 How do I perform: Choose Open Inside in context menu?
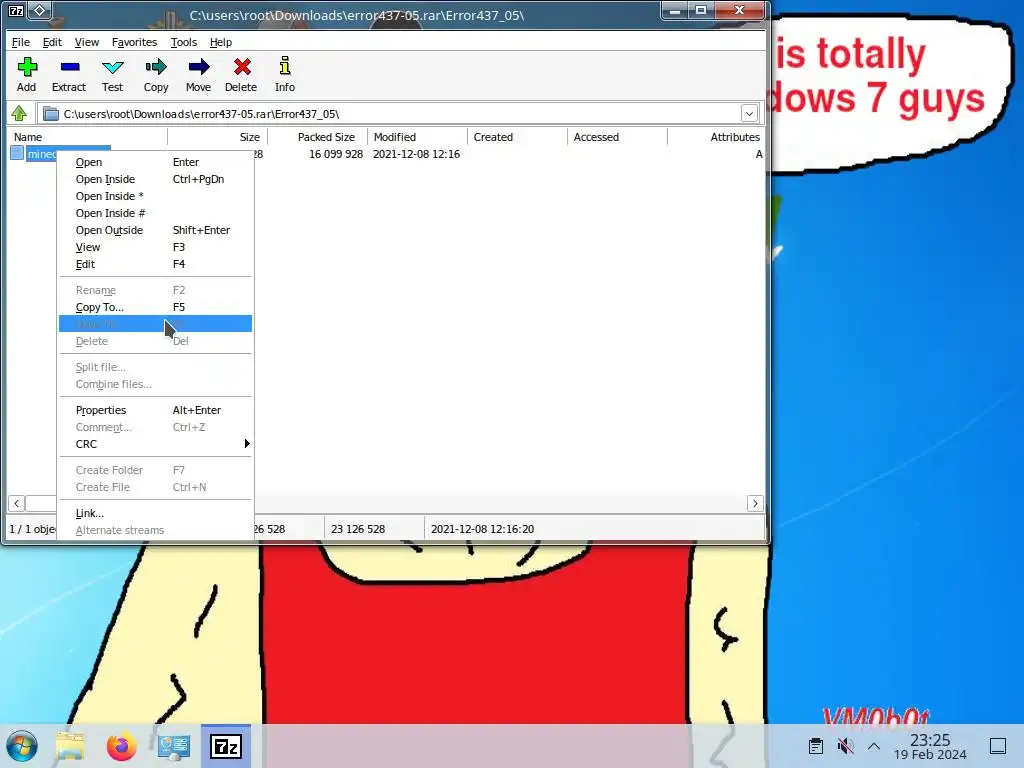(x=155, y=179)
